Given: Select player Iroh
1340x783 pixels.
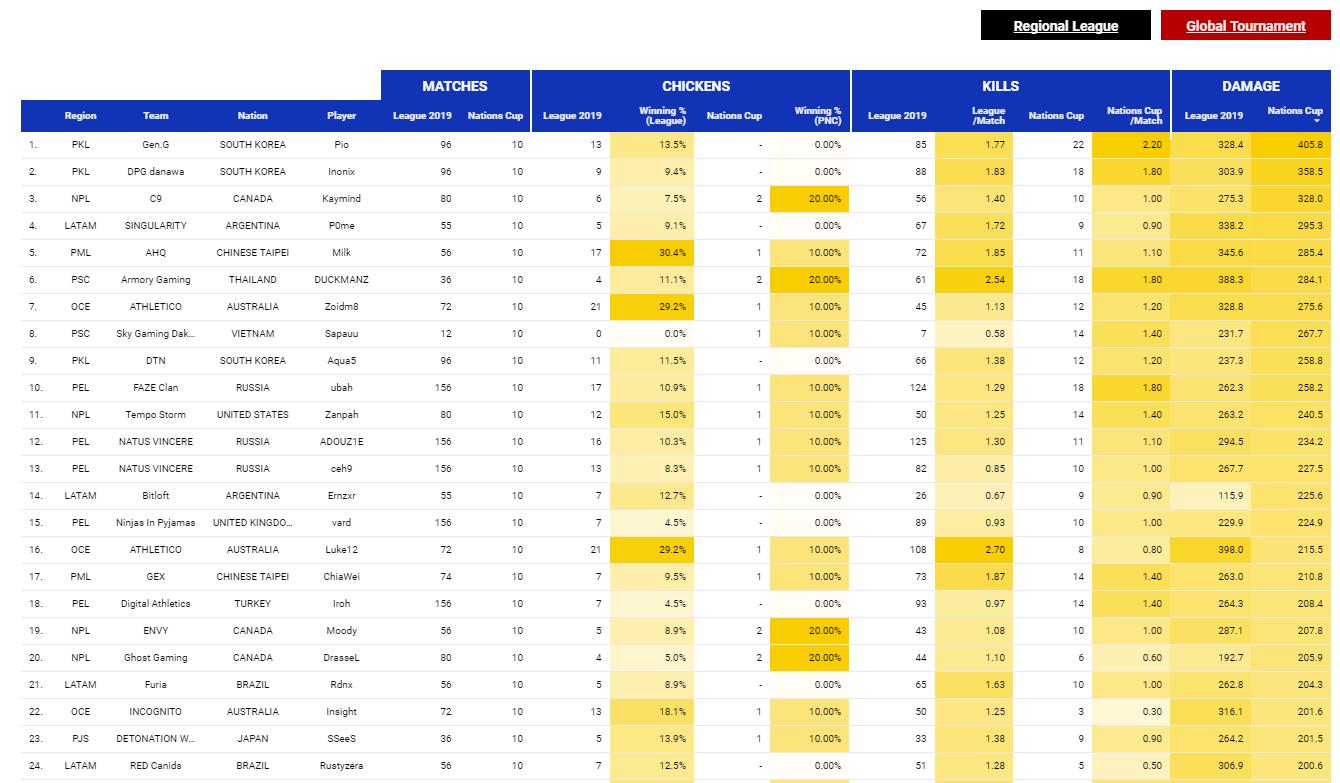Looking at the screenshot, I should click(341, 604).
